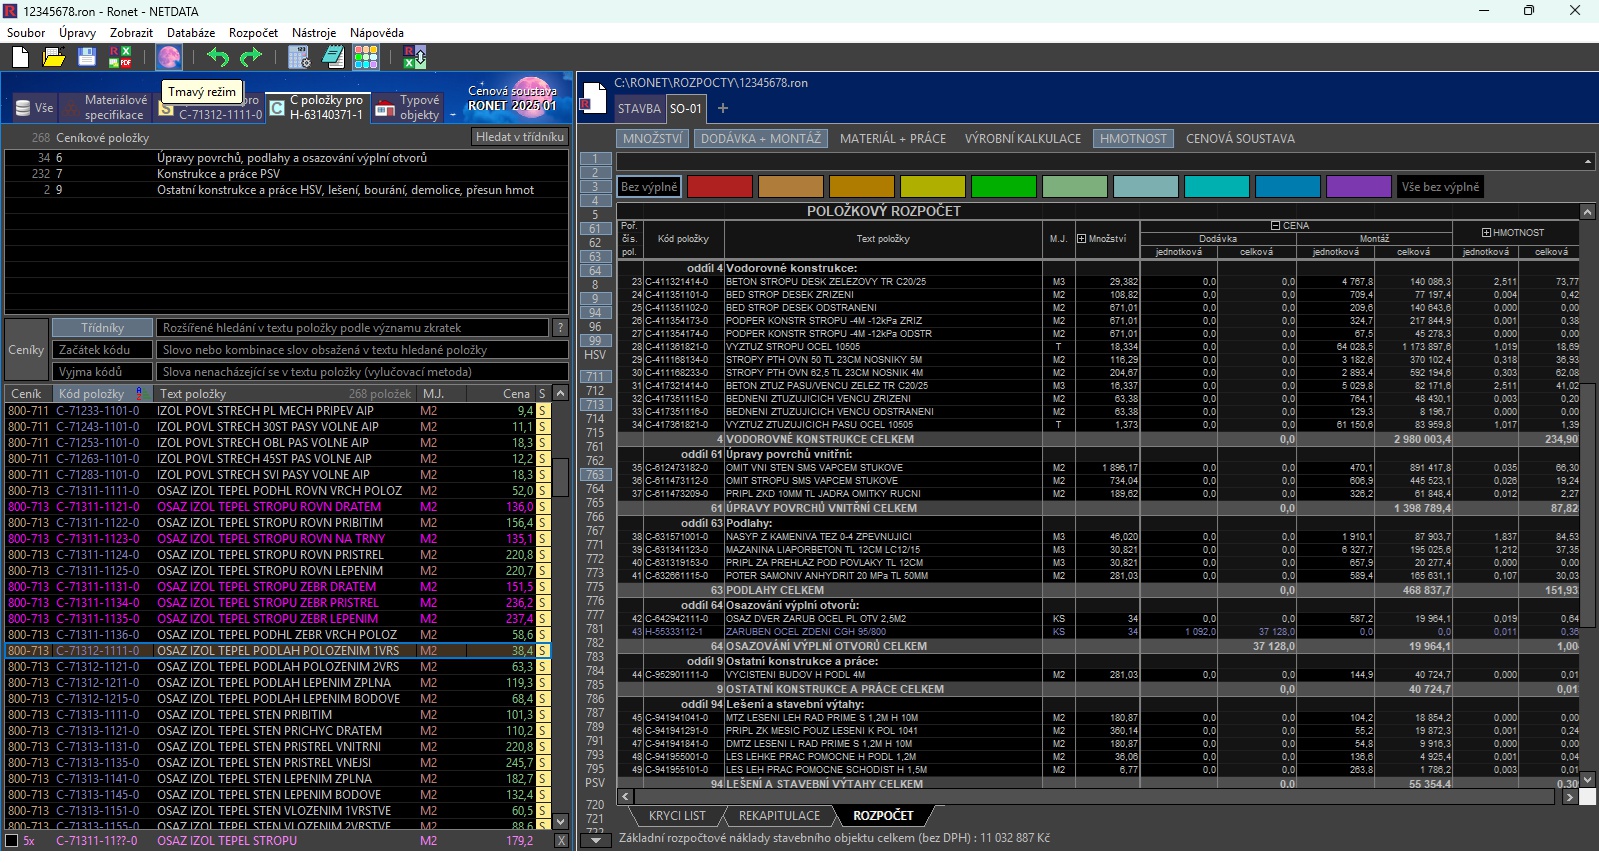1599x863 pixels.
Task: Switch to the Vše database tab
Action: (x=34, y=107)
